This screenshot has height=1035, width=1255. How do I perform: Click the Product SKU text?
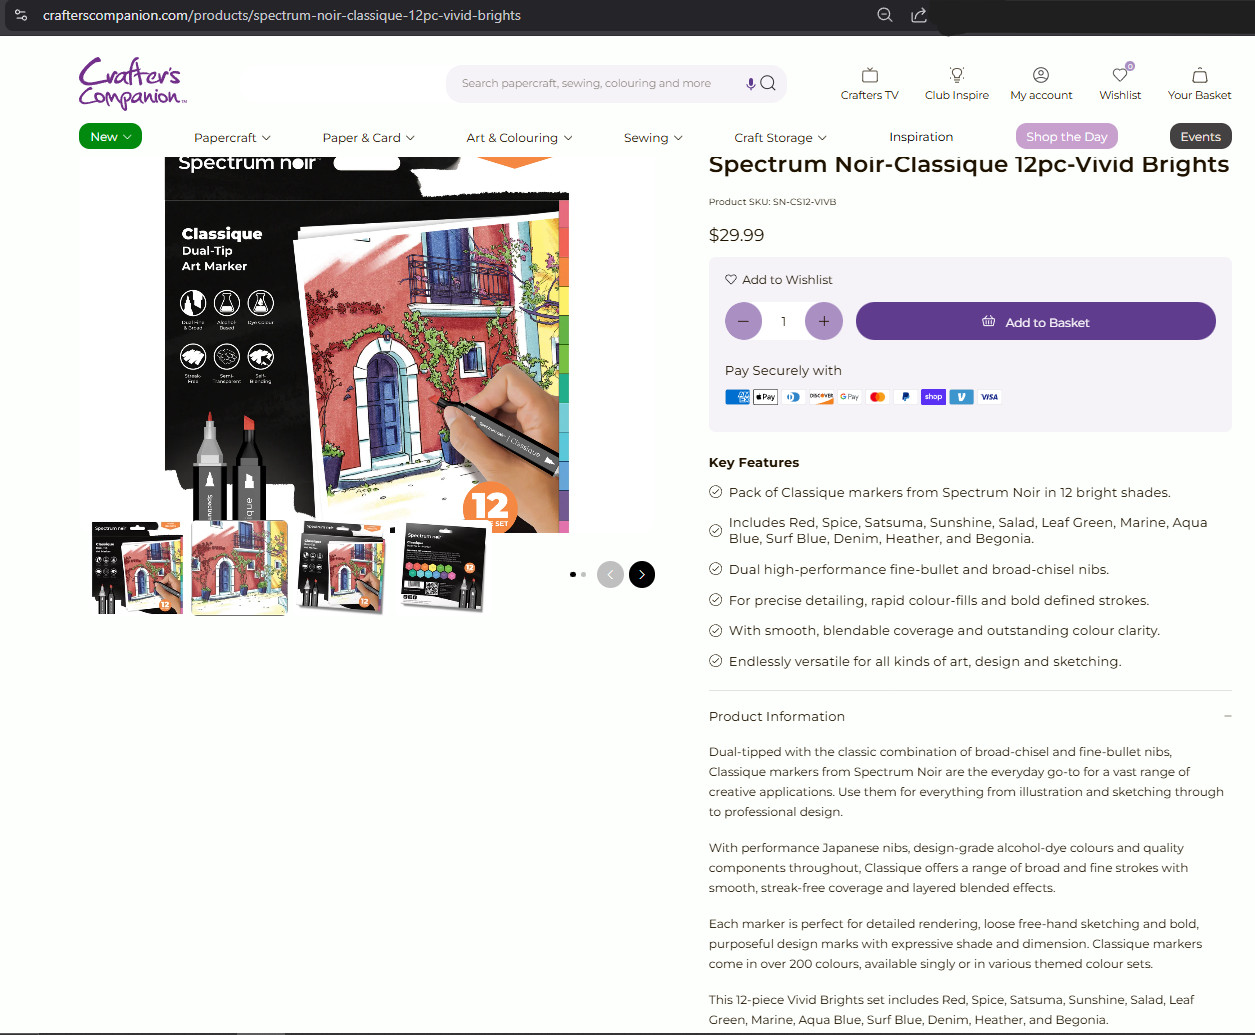tap(772, 202)
